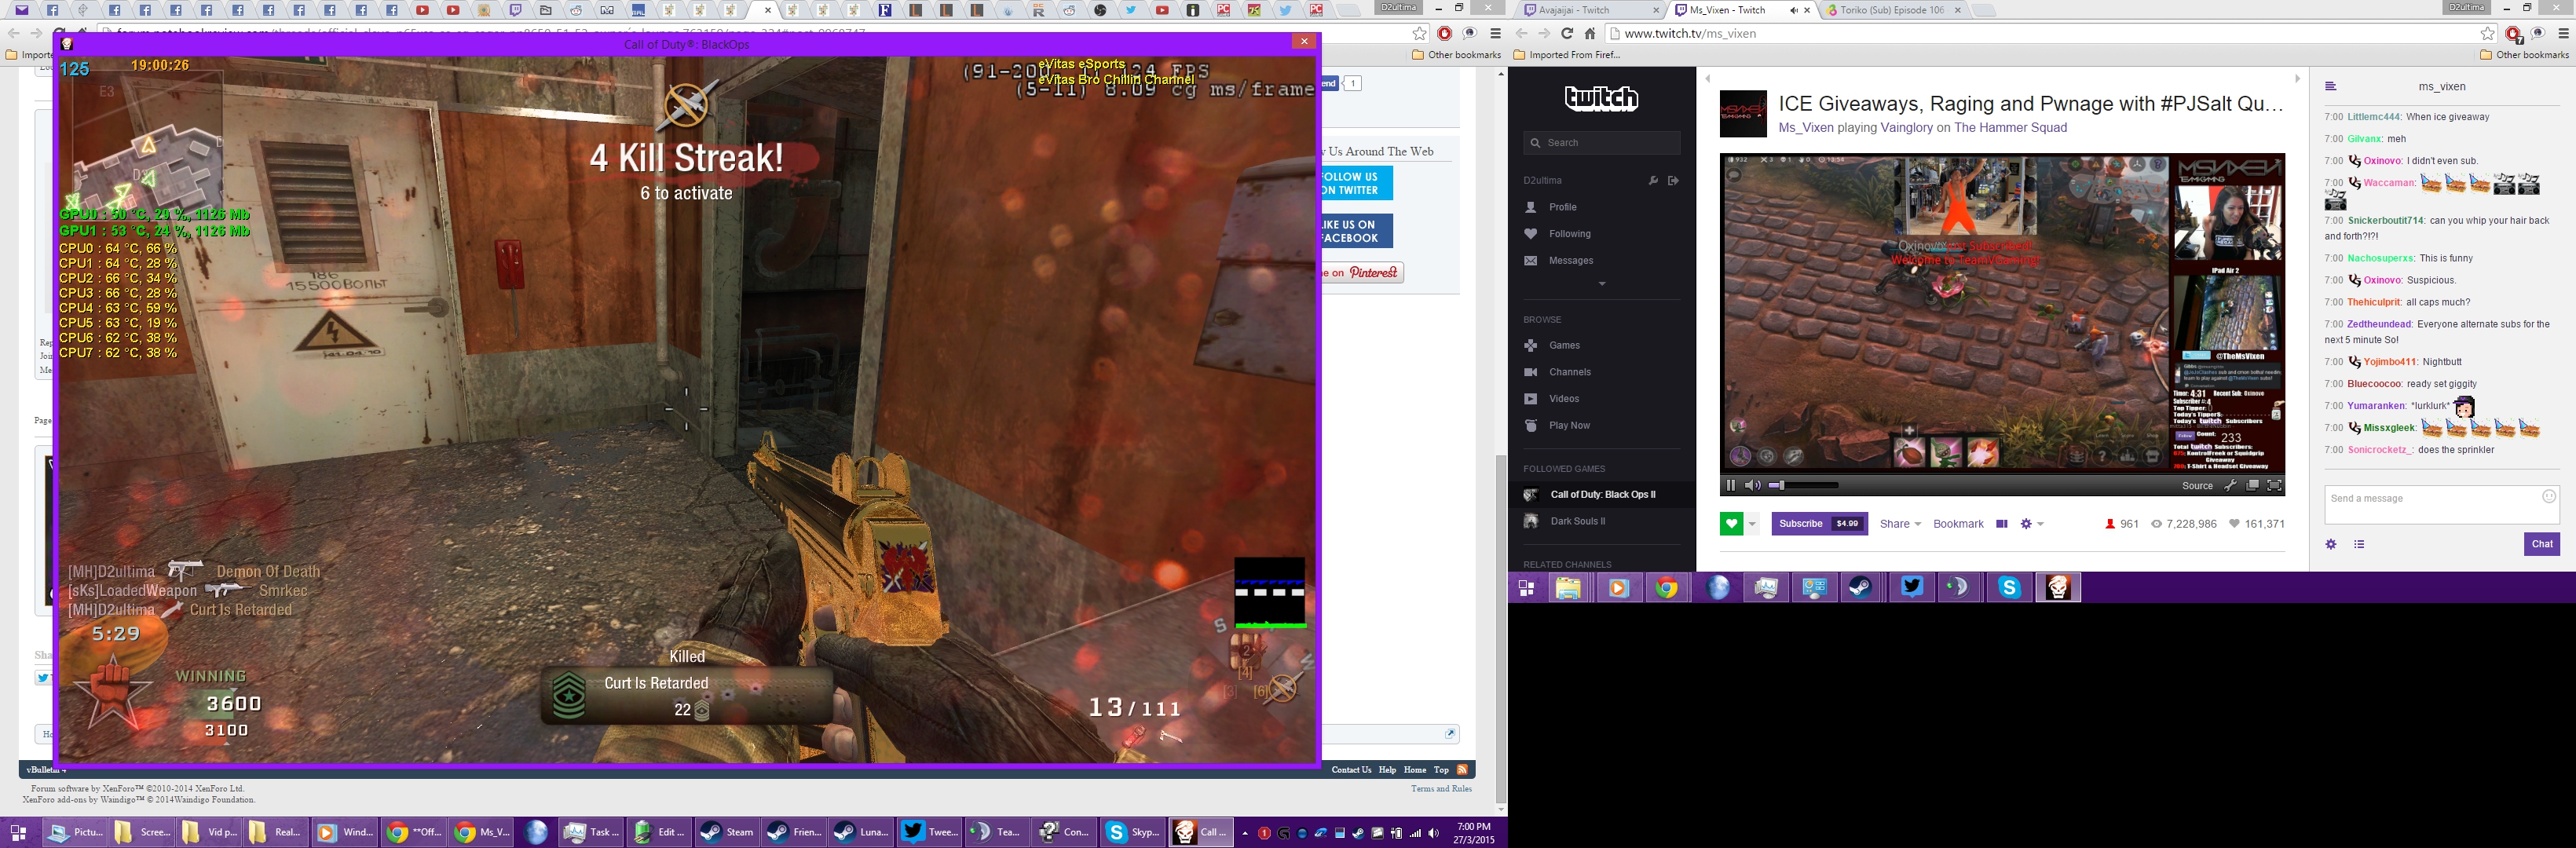Open forum RSS feed icon
The height and width of the screenshot is (848, 2576).
coord(1462,770)
